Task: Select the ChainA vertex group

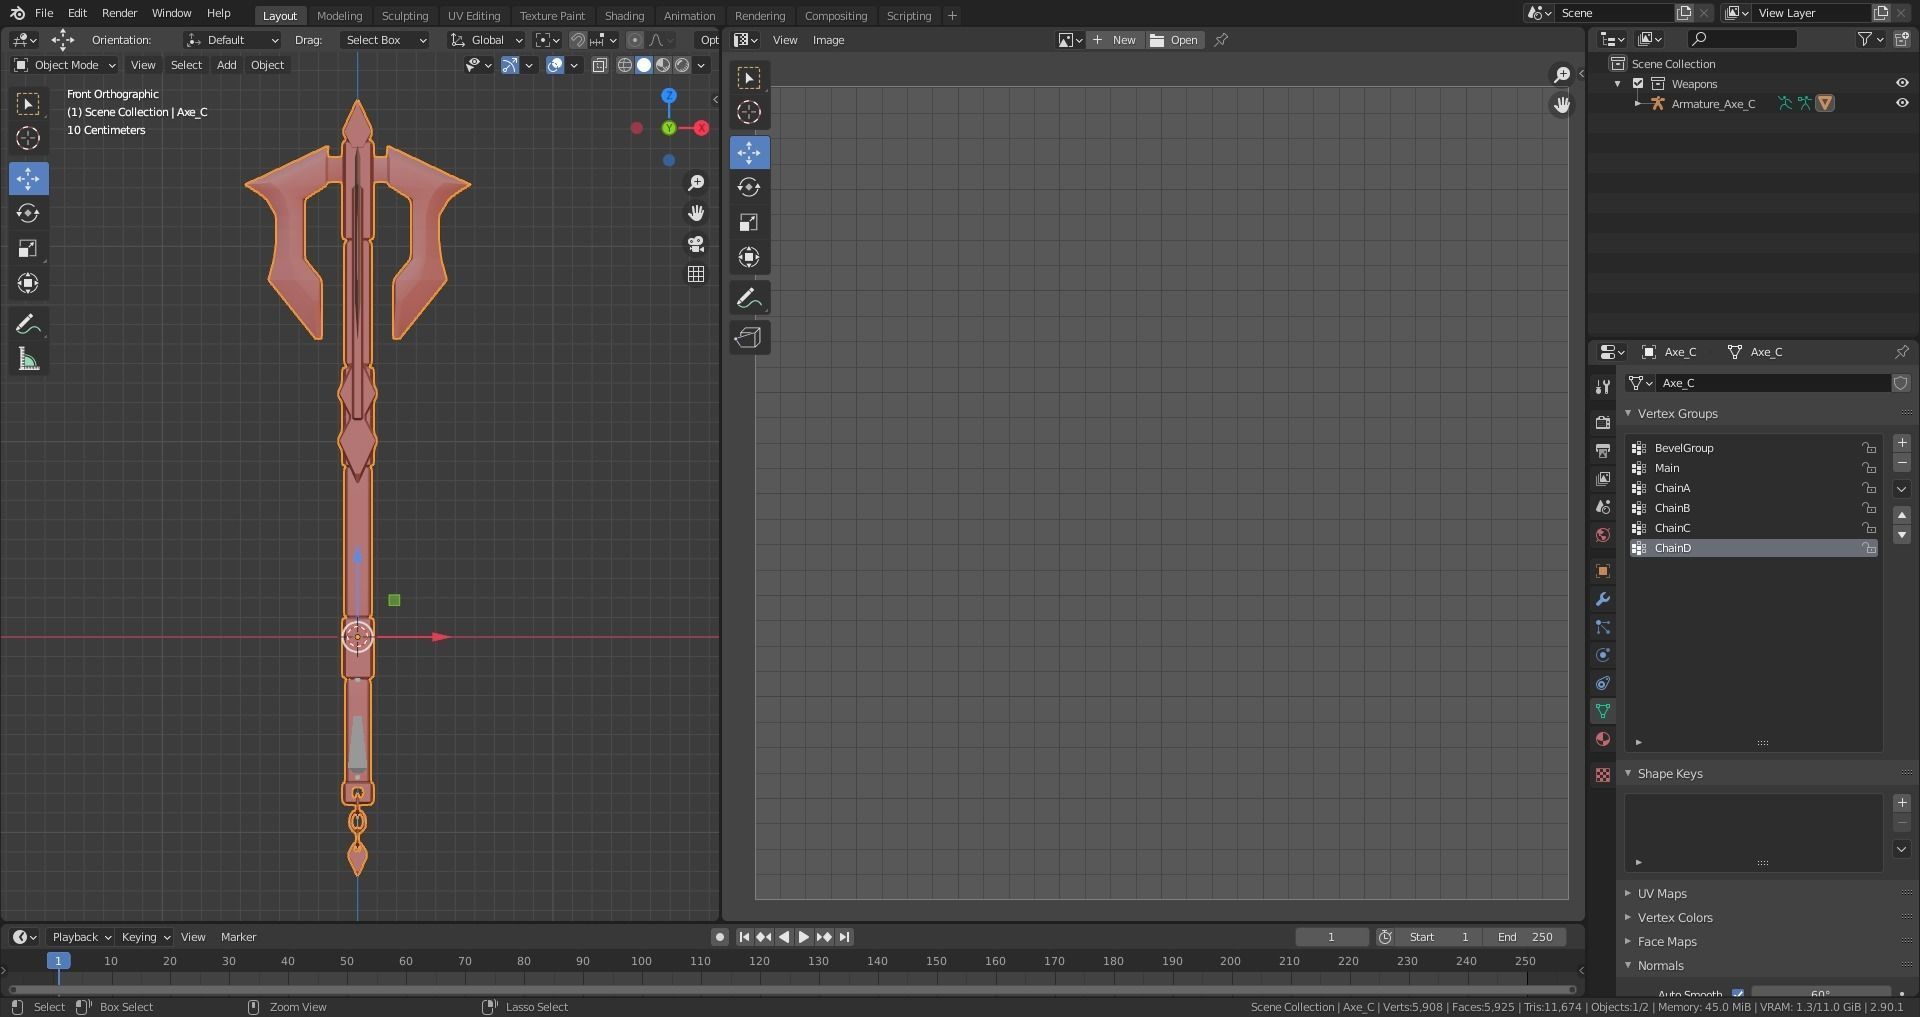Action: coord(1753,488)
